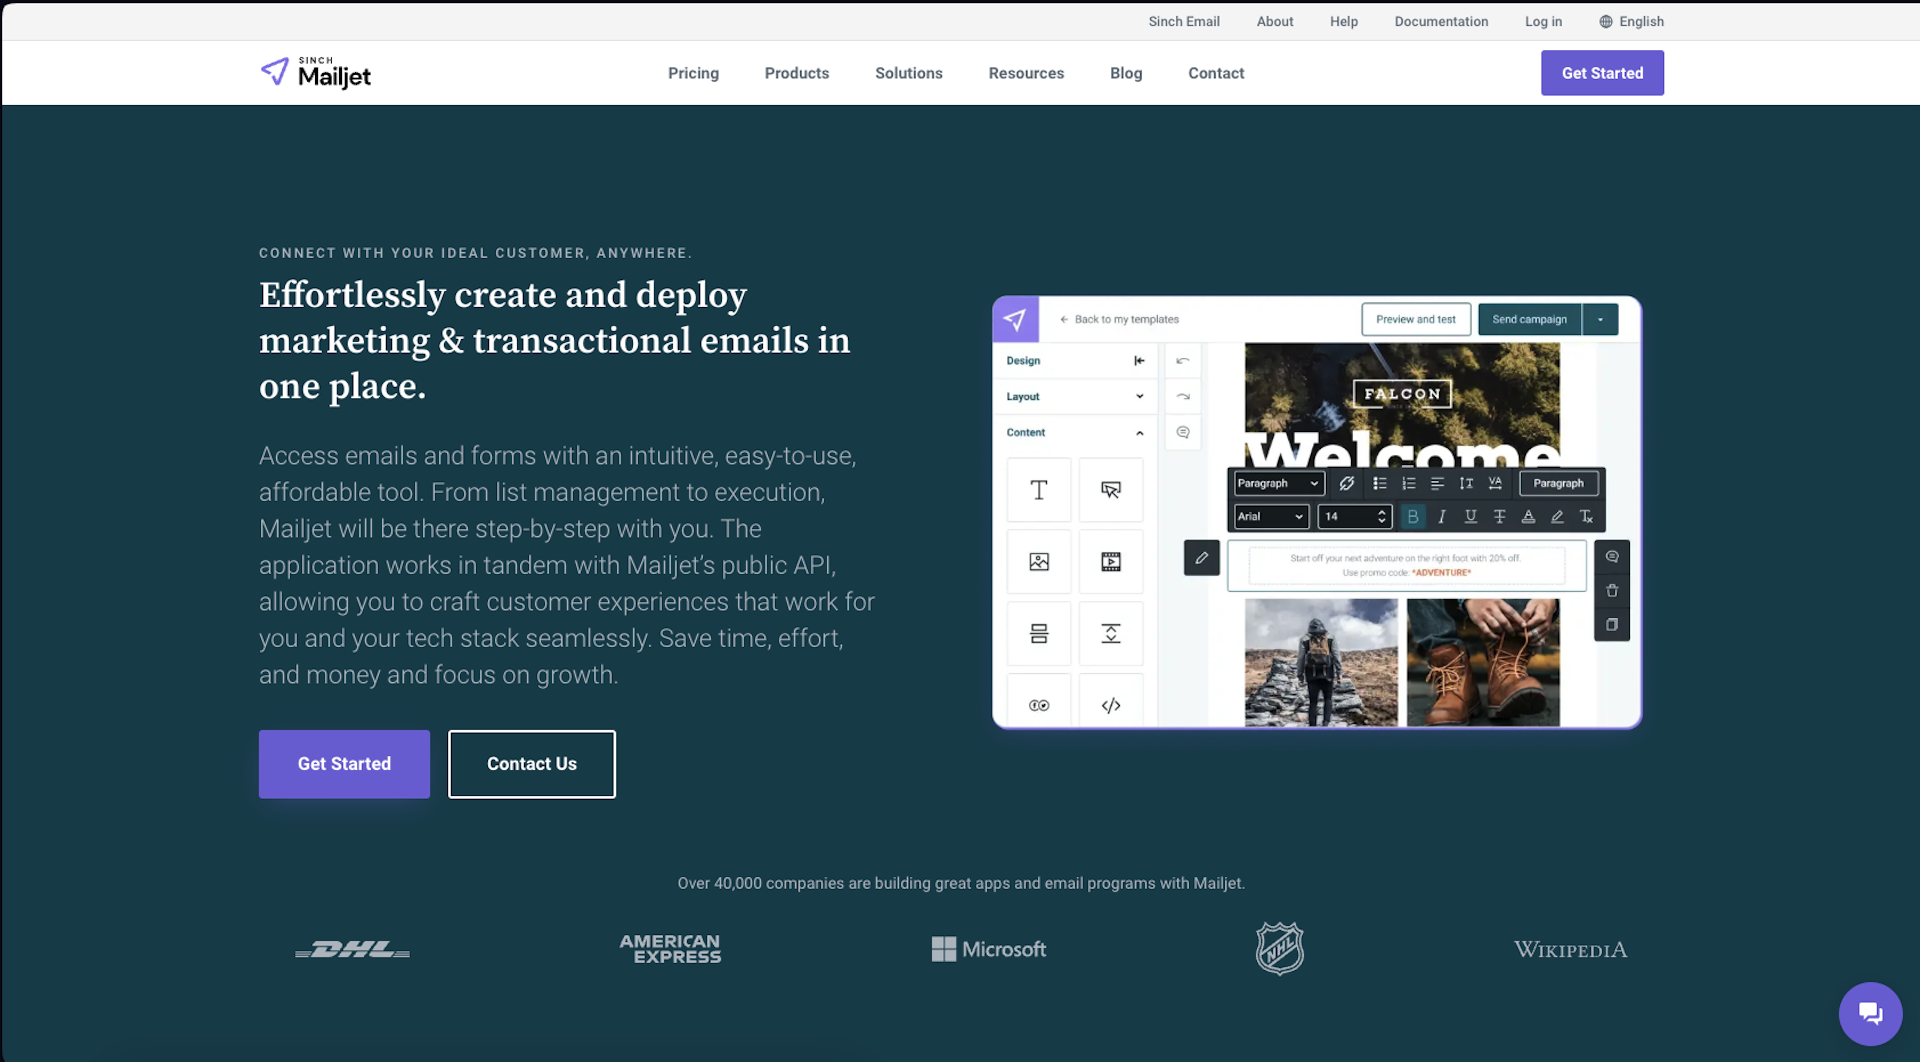
Task: Collapse the Design panel with the arrow icon
Action: 1139,361
